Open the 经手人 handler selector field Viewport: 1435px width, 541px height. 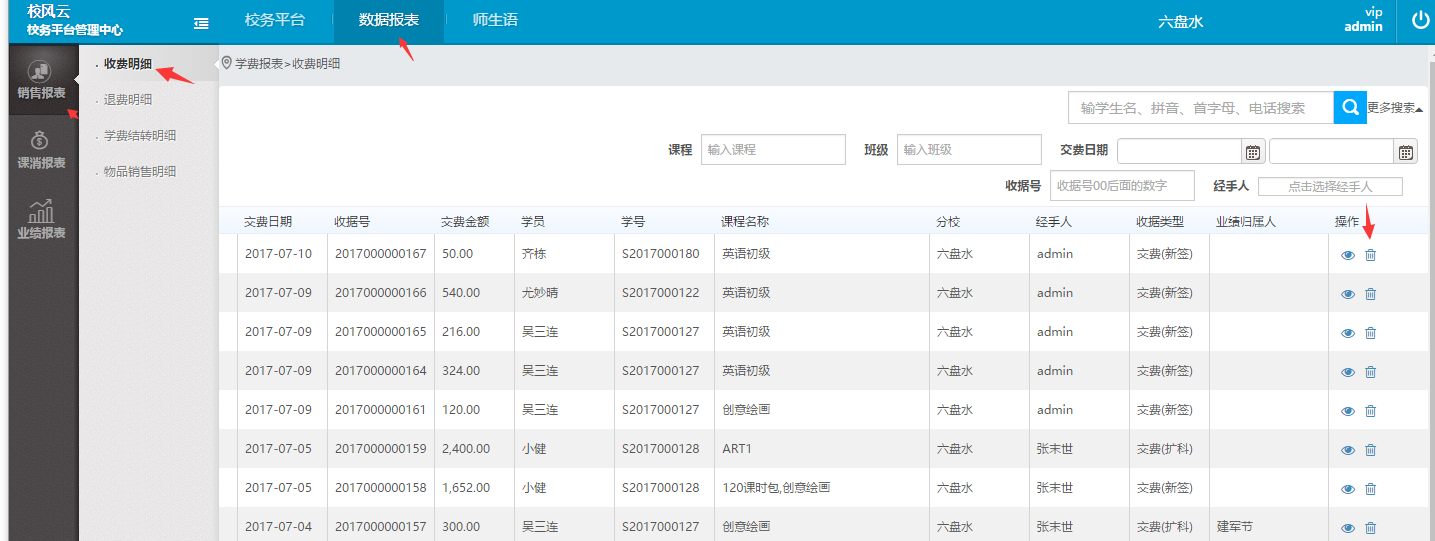[x=1330, y=186]
